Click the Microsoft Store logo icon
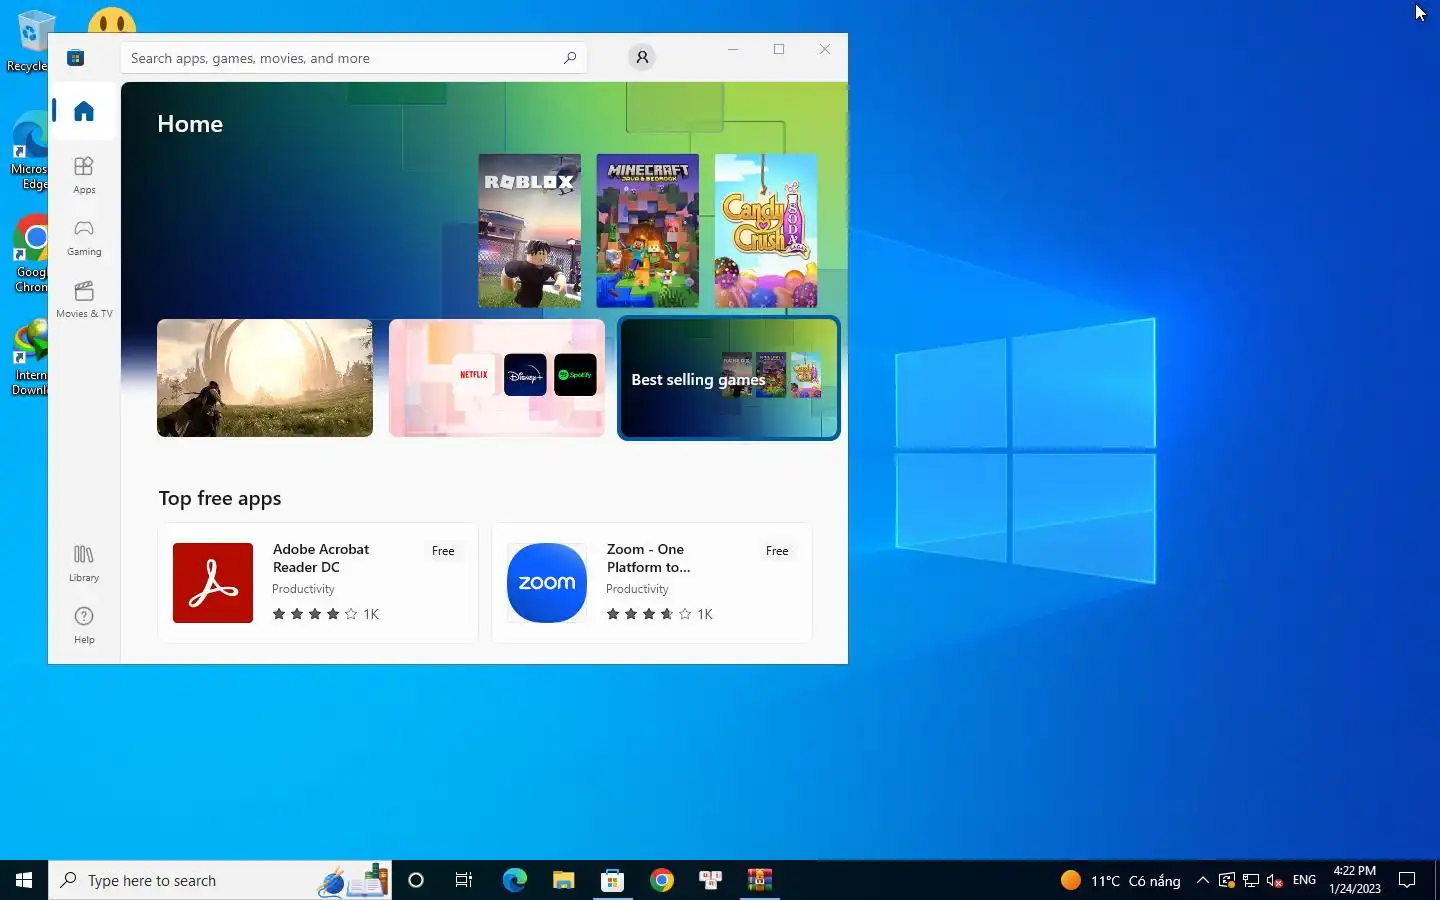1440x900 pixels. [75, 58]
